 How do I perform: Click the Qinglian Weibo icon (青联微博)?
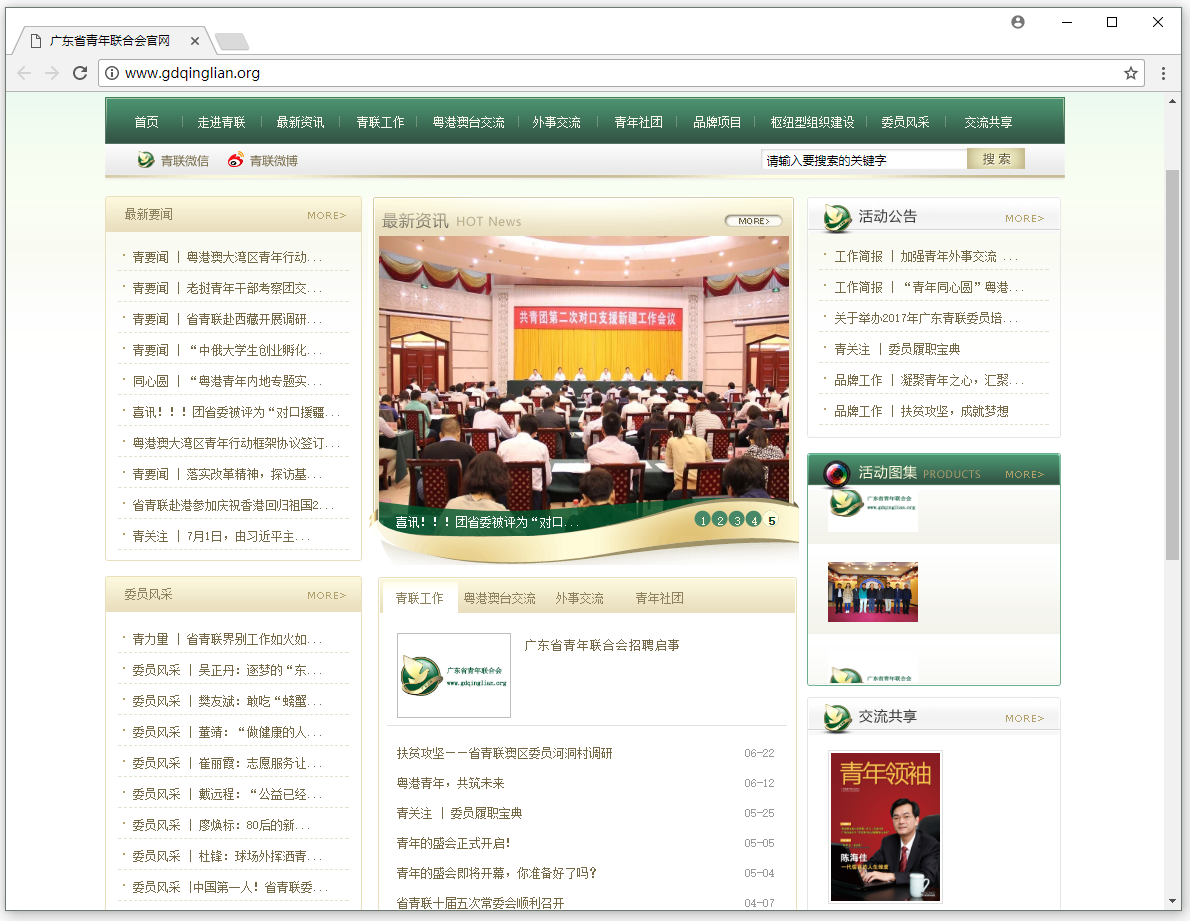pyautogui.click(x=236, y=160)
